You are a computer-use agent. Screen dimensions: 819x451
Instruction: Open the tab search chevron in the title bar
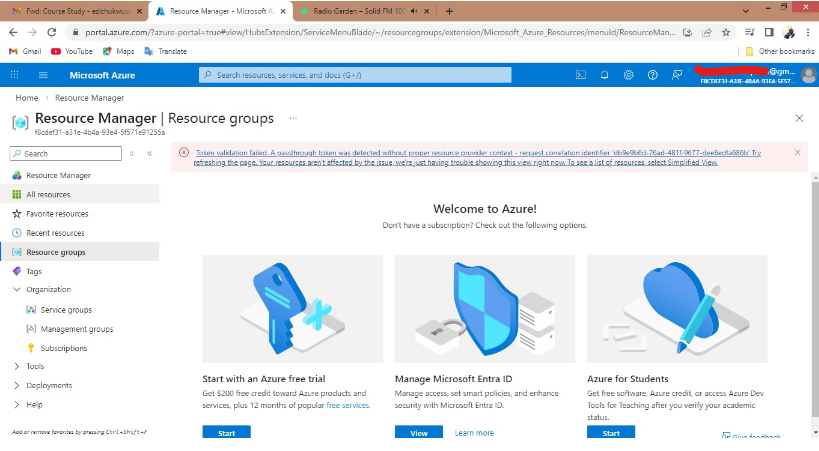coord(745,11)
